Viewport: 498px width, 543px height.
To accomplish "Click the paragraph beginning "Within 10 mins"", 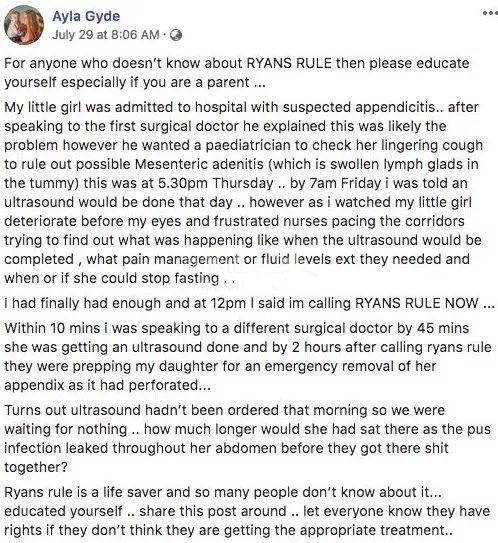I will [248, 356].
